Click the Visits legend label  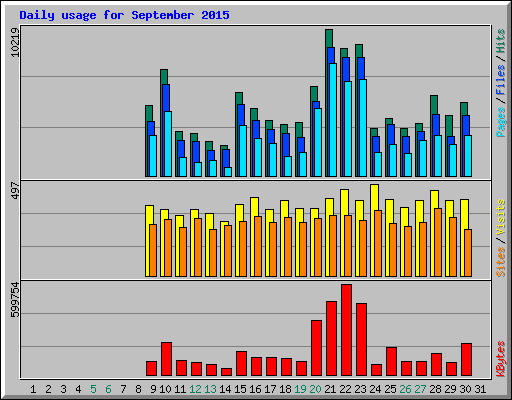(500, 218)
